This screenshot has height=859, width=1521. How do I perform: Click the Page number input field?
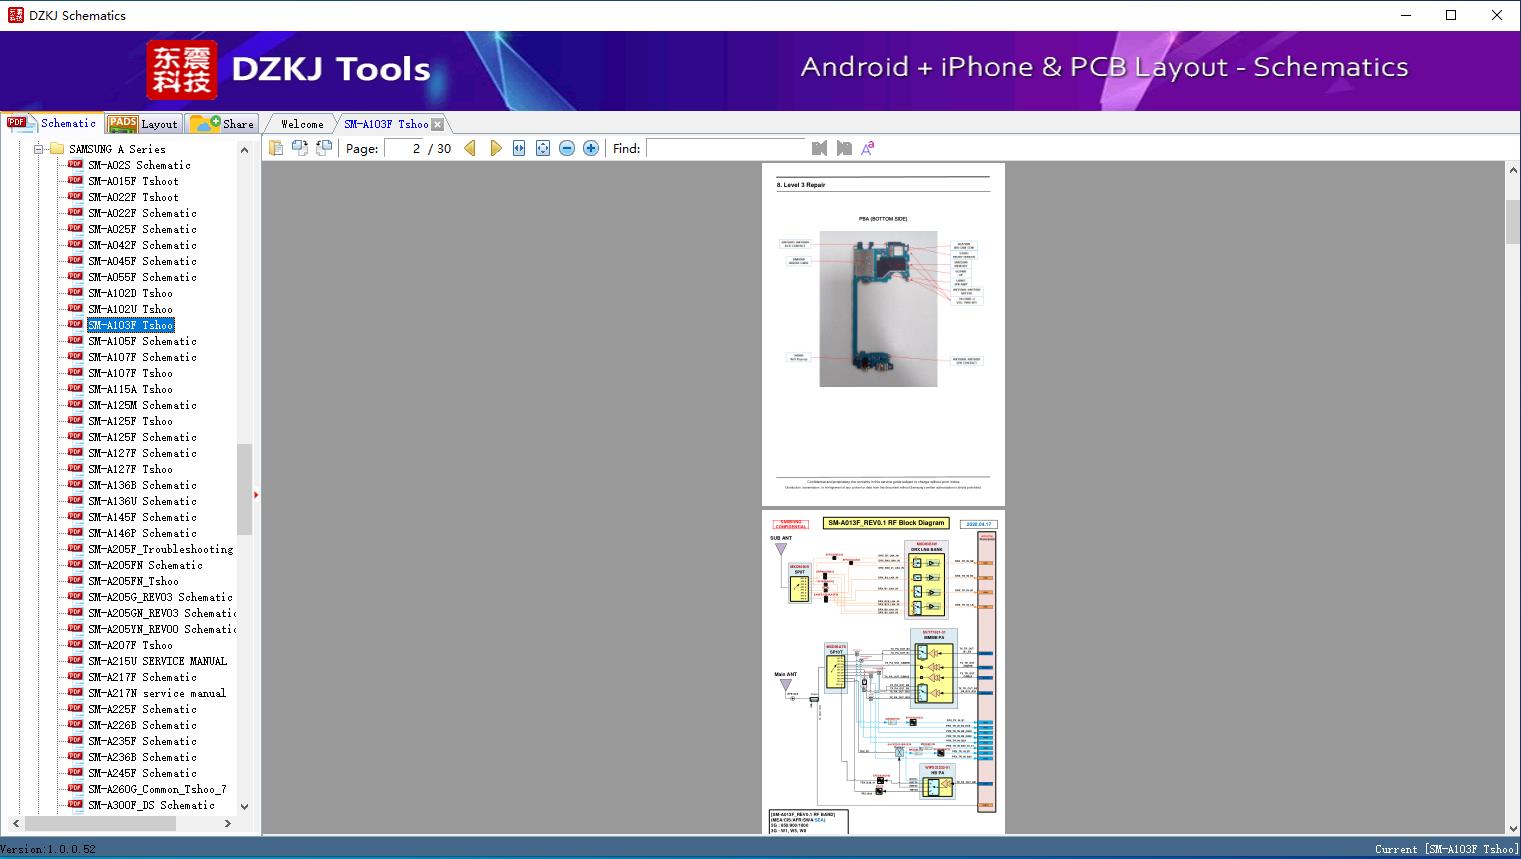[x=405, y=148]
